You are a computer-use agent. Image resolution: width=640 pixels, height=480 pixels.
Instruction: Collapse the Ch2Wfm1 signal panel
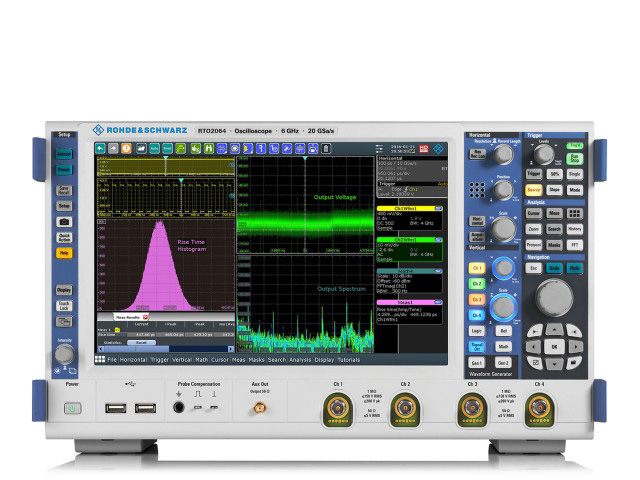(x=441, y=240)
